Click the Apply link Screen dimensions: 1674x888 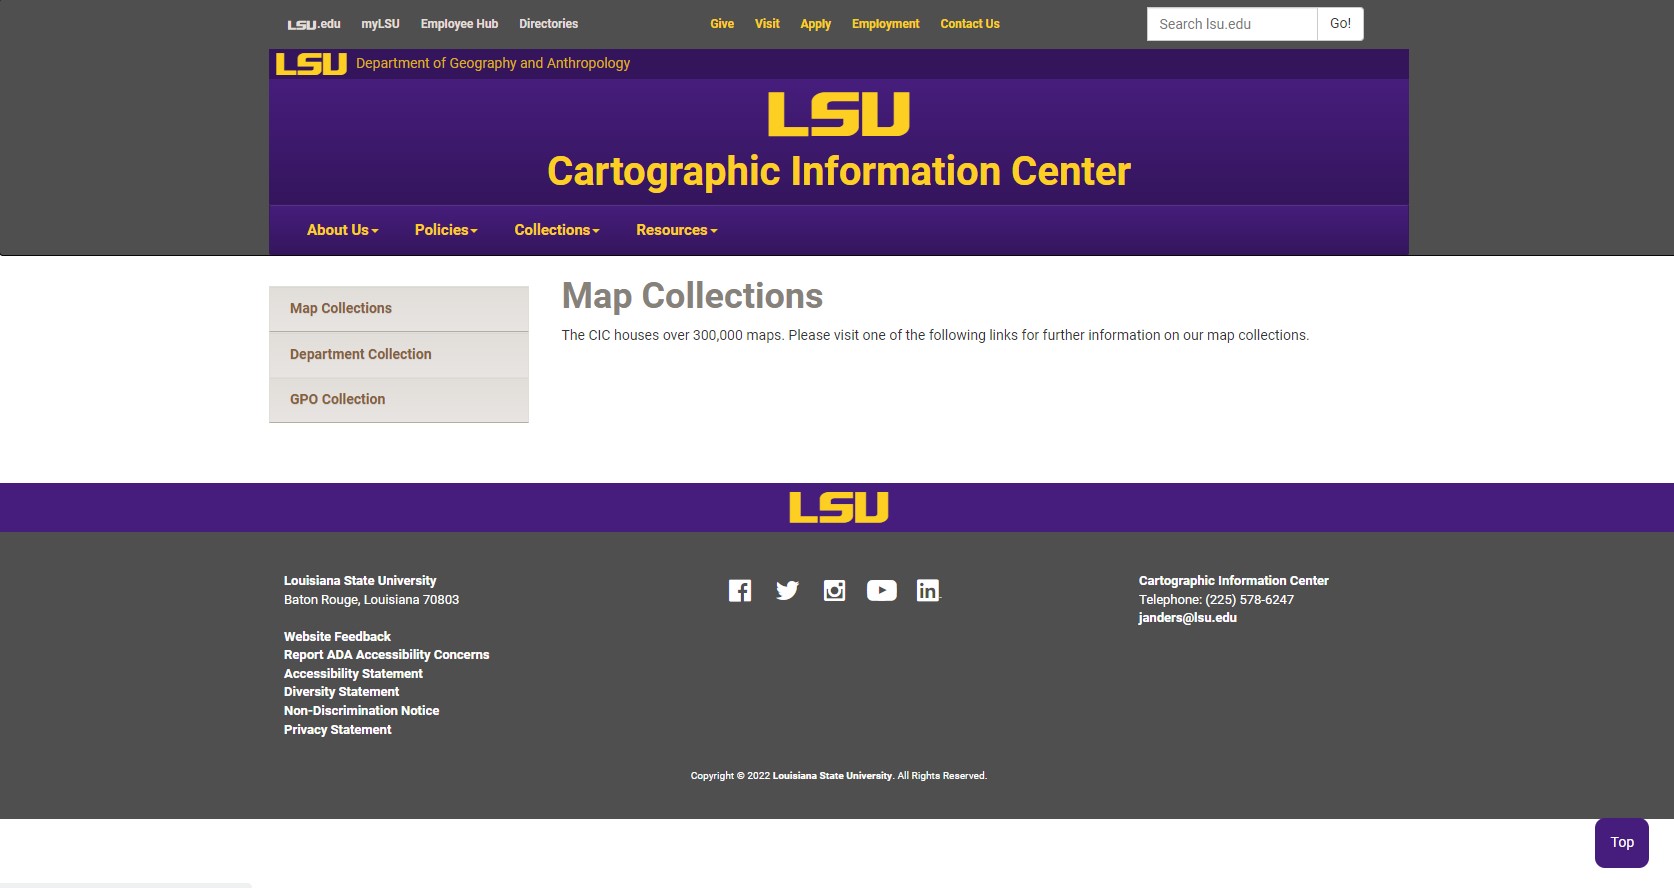coord(816,24)
